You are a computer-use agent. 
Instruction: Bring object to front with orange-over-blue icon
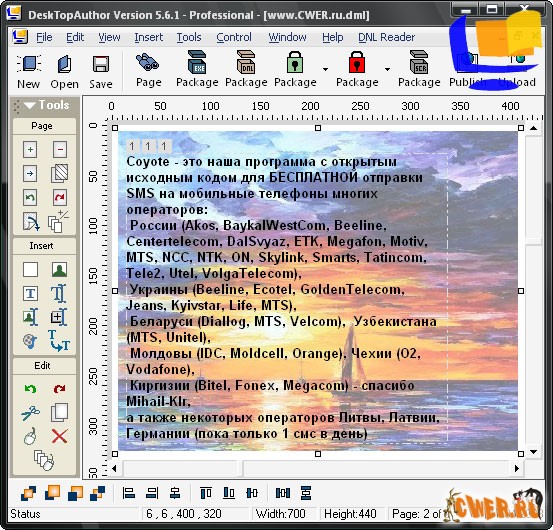(x=53, y=493)
